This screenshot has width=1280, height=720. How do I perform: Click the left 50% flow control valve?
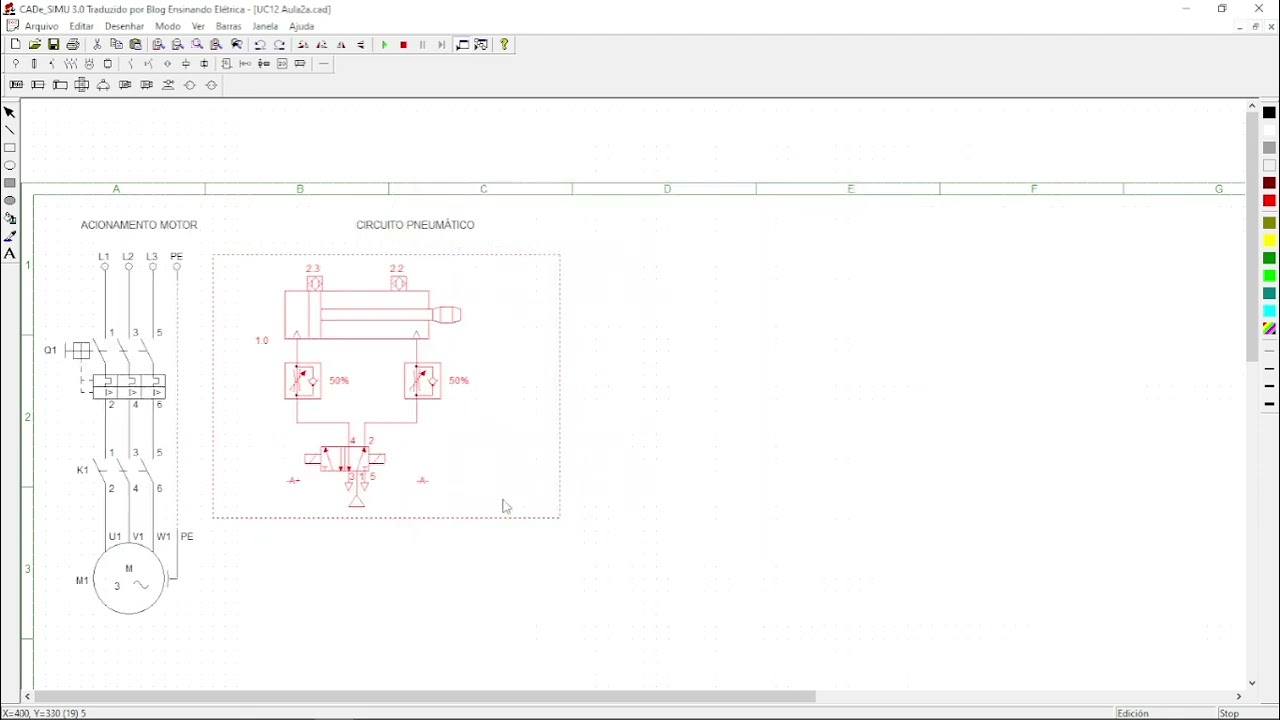[x=303, y=381]
